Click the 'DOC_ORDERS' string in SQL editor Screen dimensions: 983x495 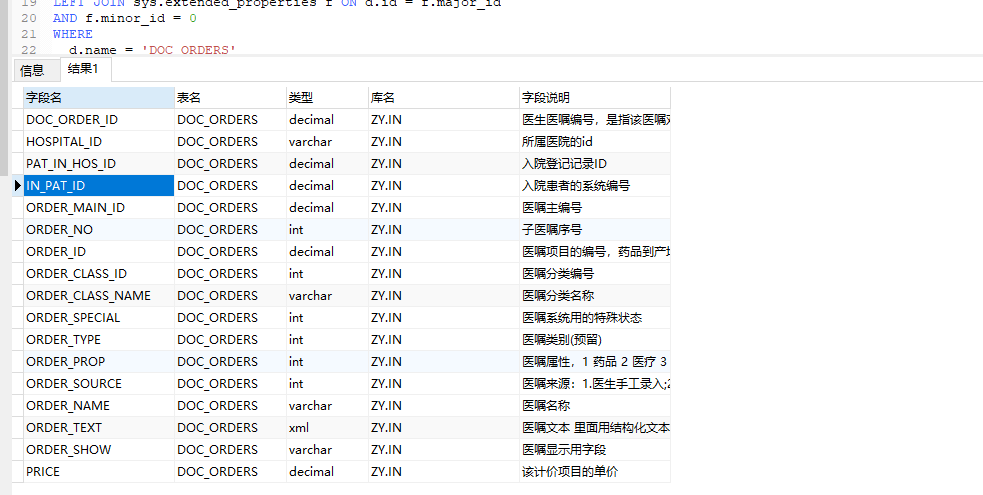189,50
